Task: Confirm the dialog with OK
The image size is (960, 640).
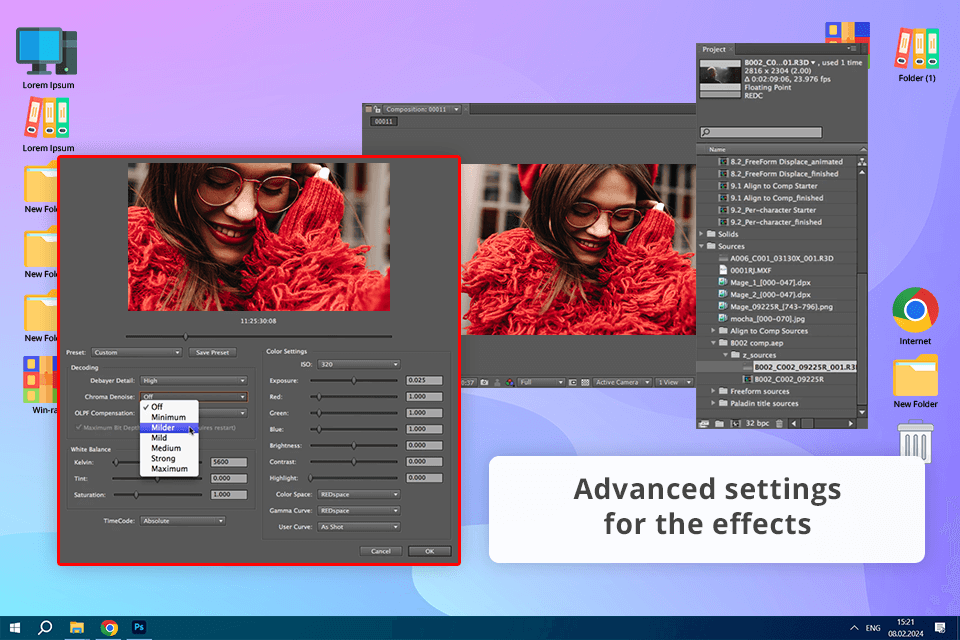Action: [x=430, y=551]
